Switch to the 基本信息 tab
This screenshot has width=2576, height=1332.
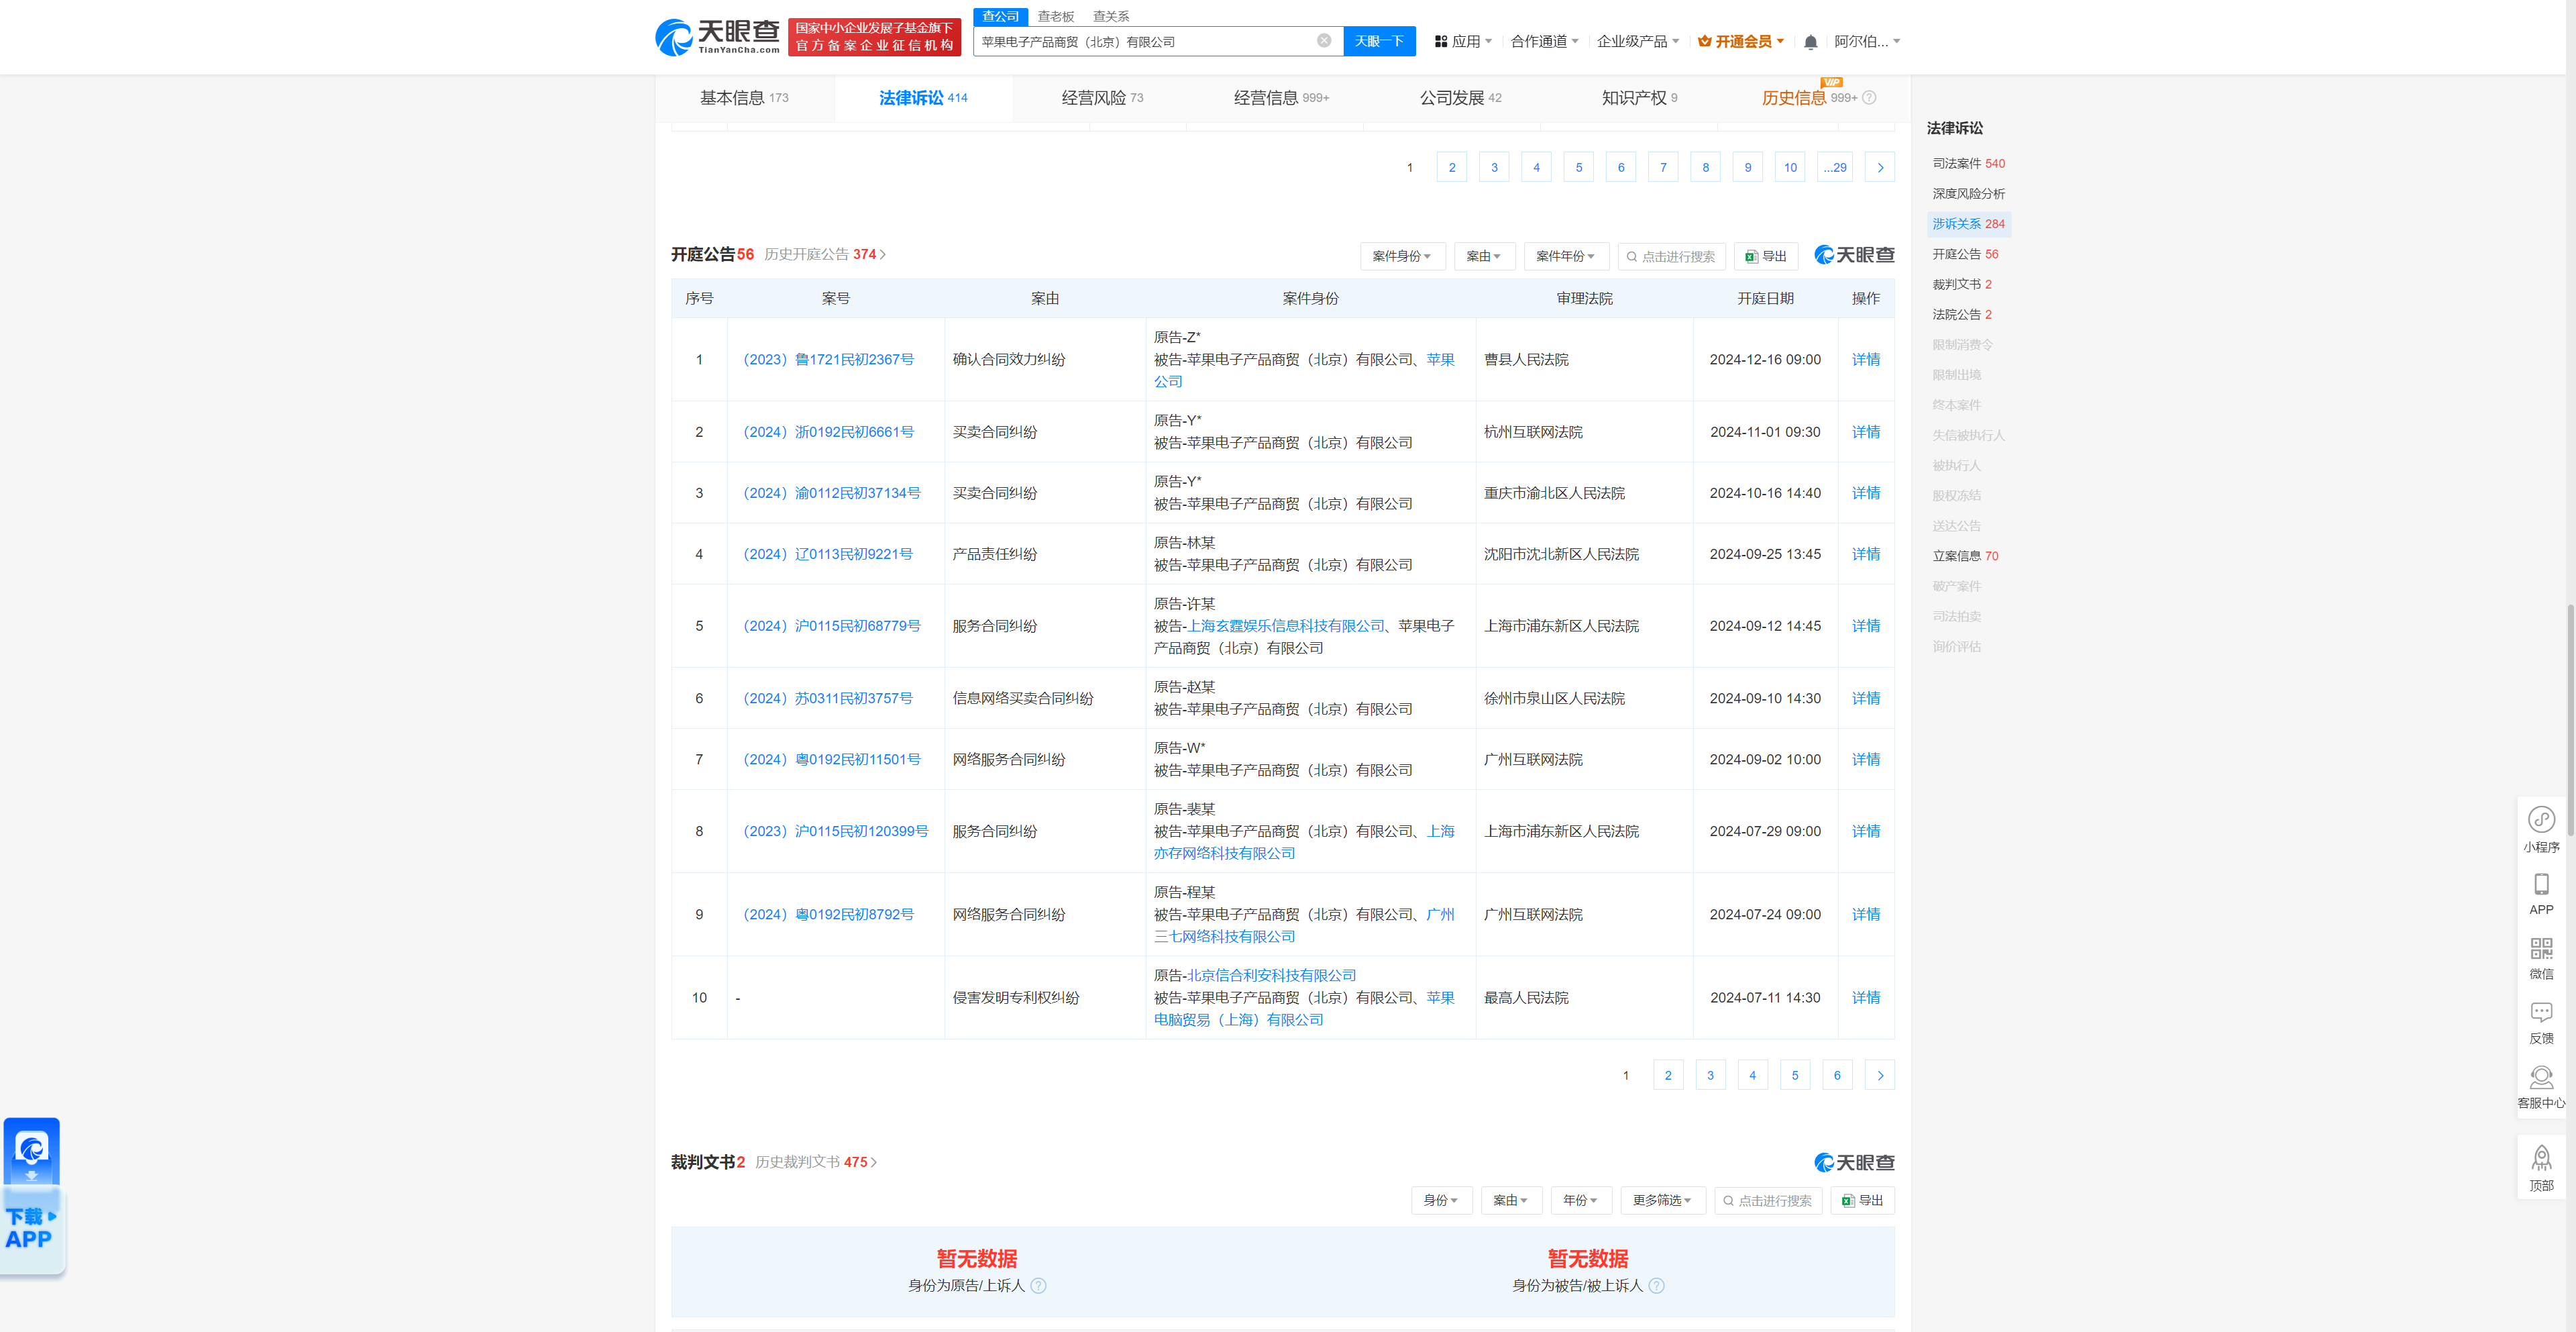click(x=744, y=98)
